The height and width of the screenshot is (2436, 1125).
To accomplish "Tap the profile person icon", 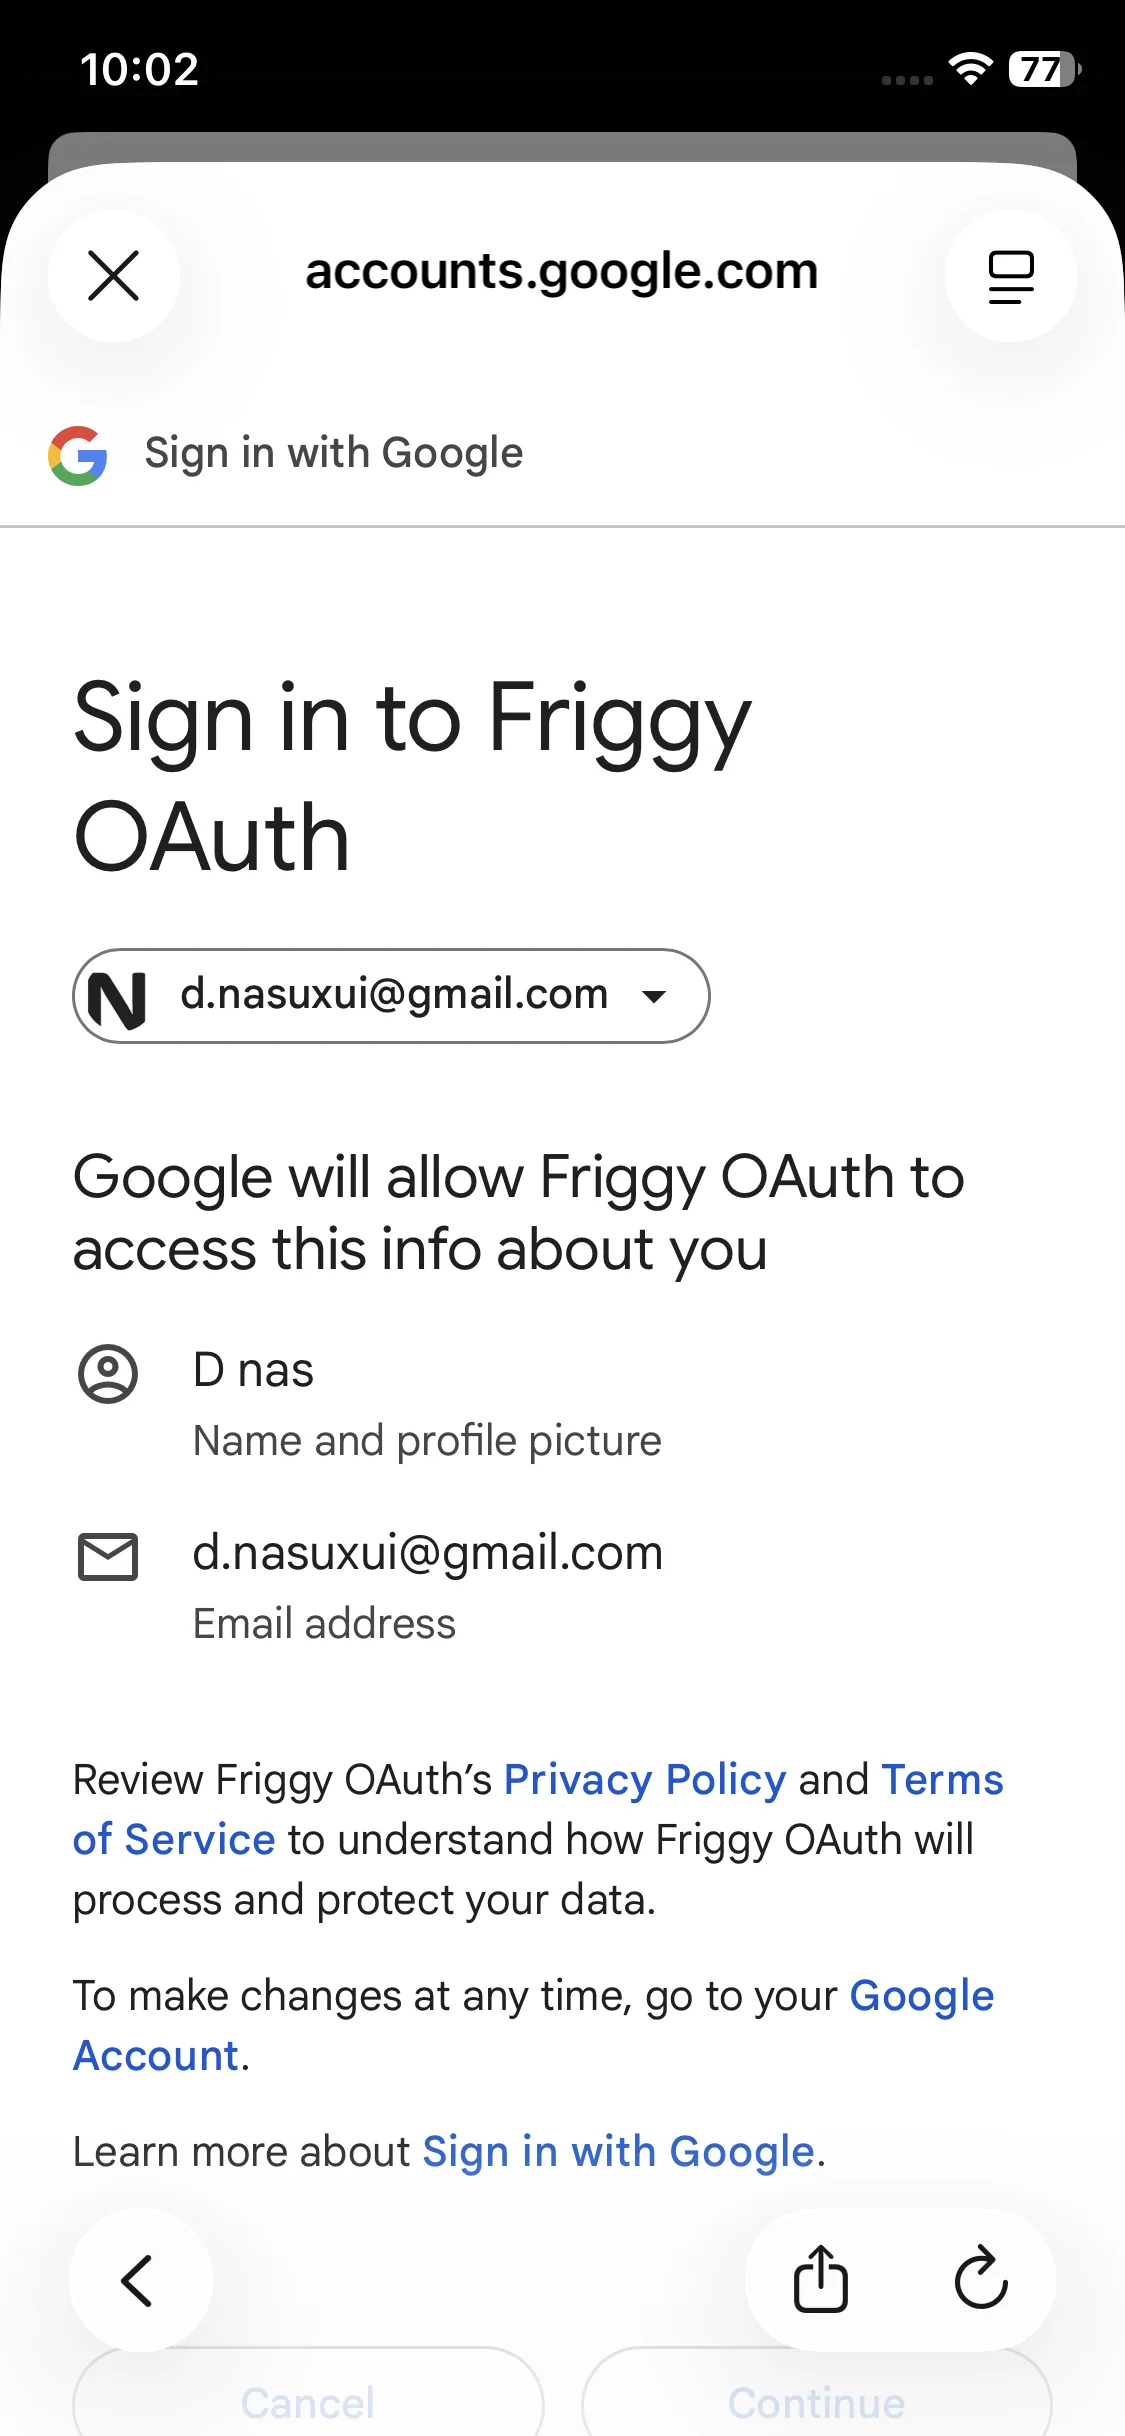I will pyautogui.click(x=108, y=1373).
